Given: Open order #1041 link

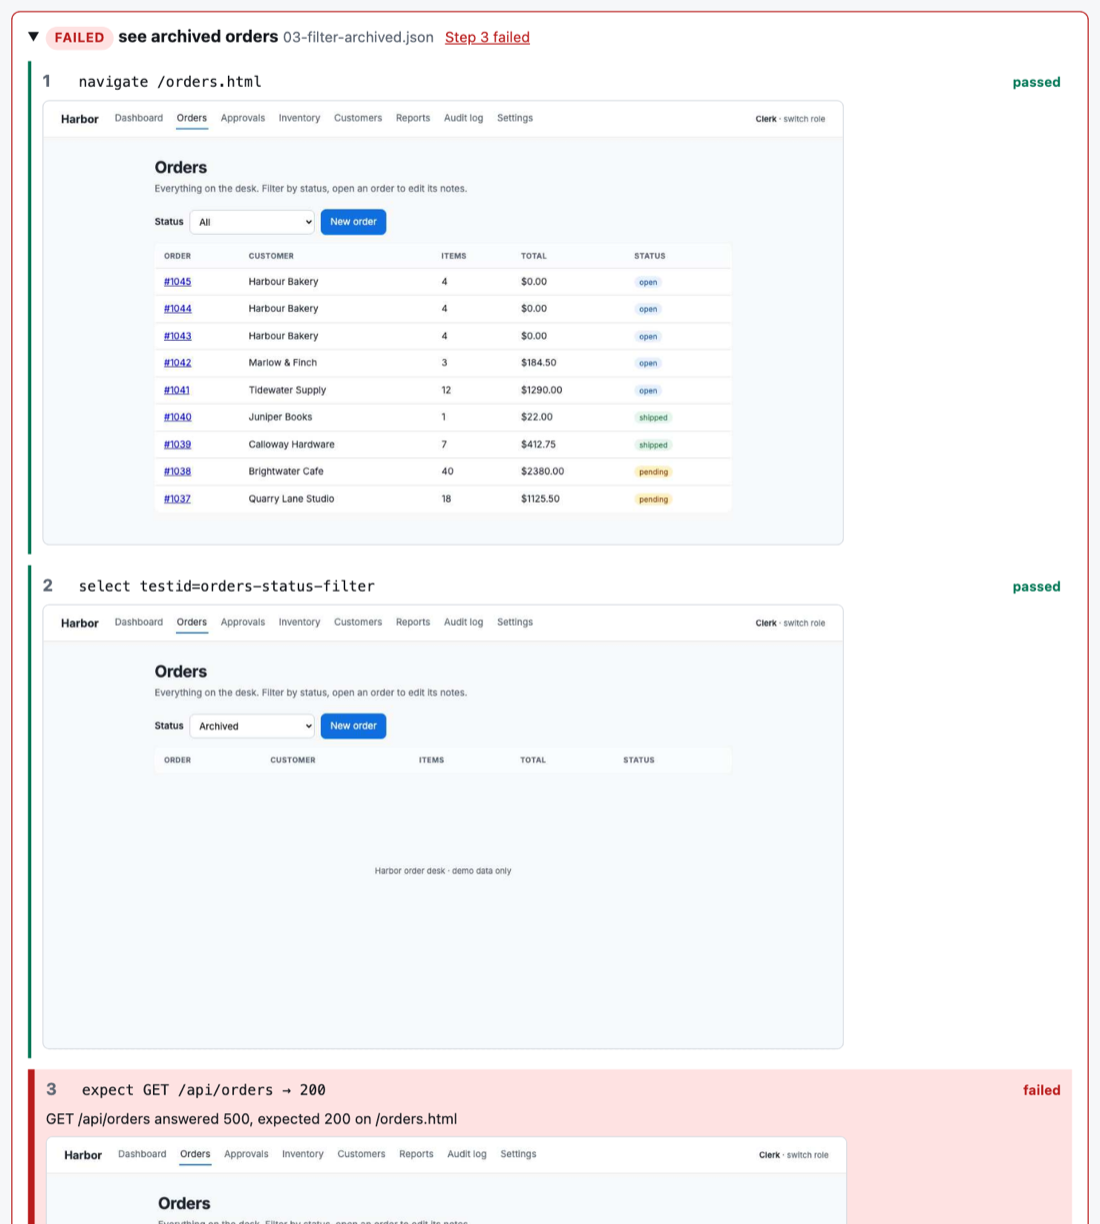Looking at the screenshot, I should pyautogui.click(x=176, y=390).
